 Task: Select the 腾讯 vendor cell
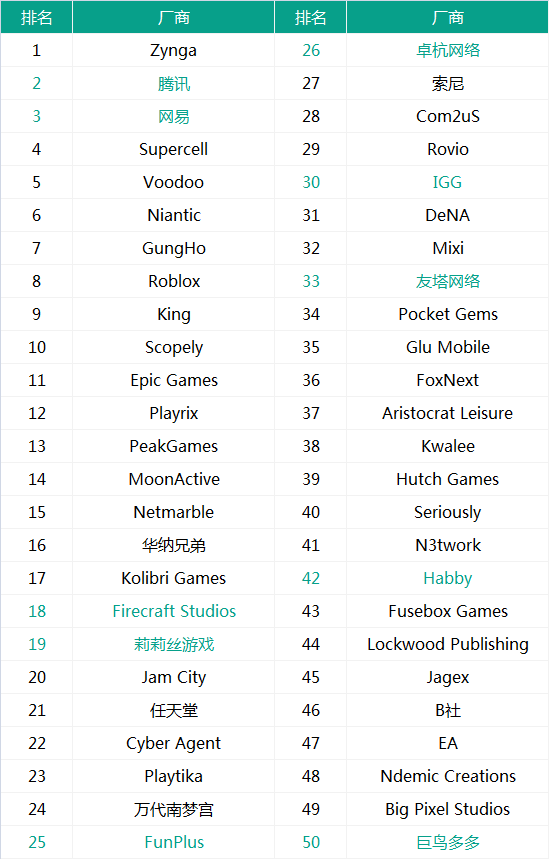[173, 83]
